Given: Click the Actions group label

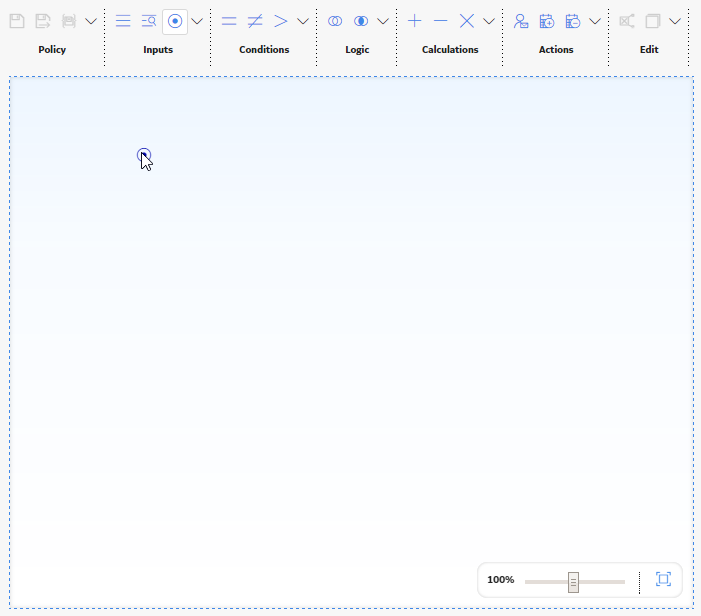Looking at the screenshot, I should [556, 50].
